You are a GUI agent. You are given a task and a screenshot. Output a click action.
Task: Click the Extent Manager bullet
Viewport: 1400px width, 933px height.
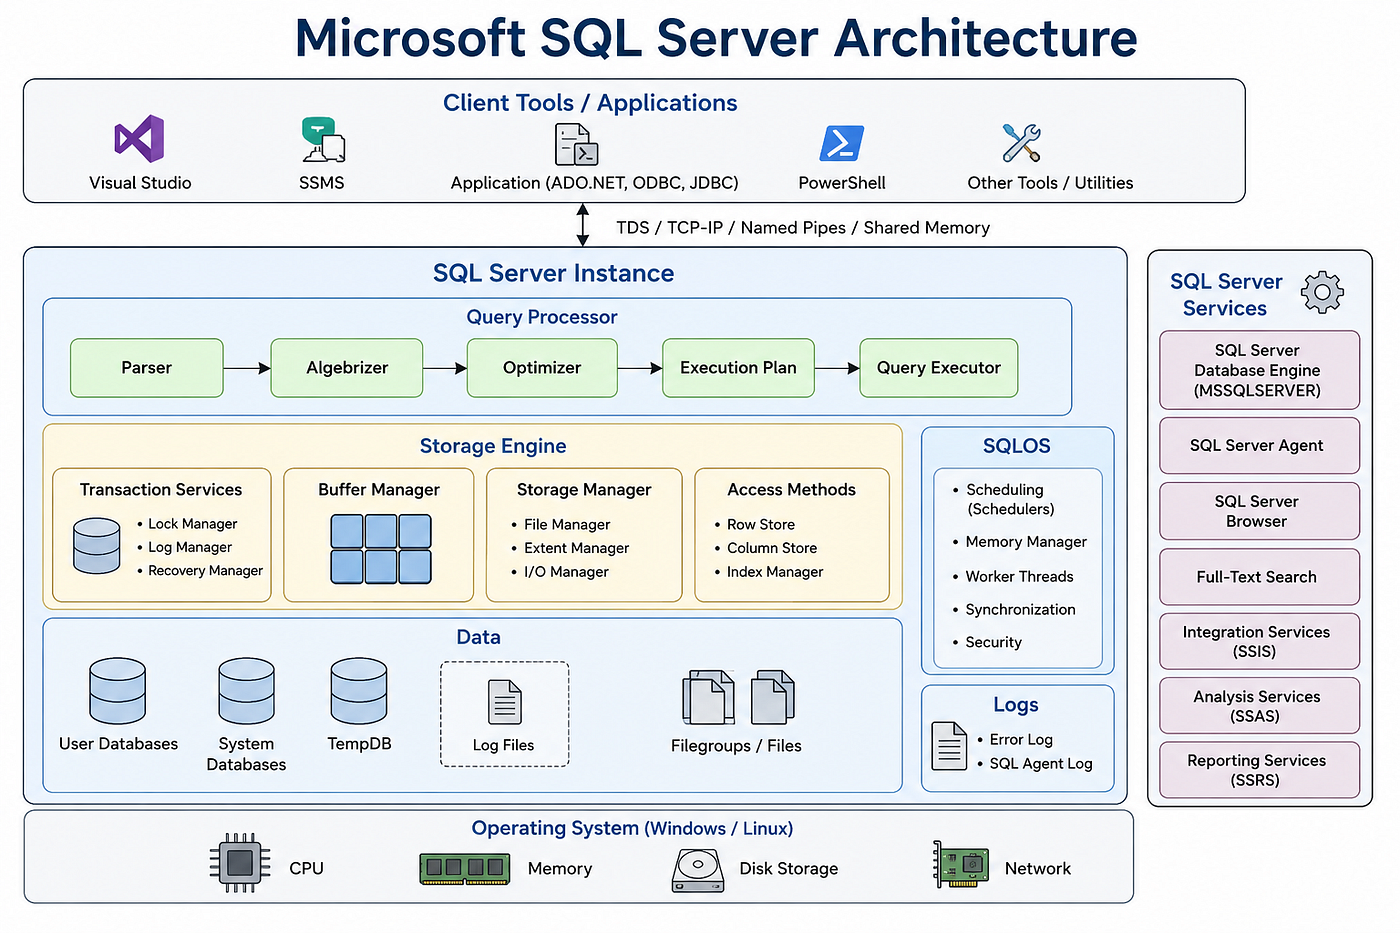tap(570, 548)
